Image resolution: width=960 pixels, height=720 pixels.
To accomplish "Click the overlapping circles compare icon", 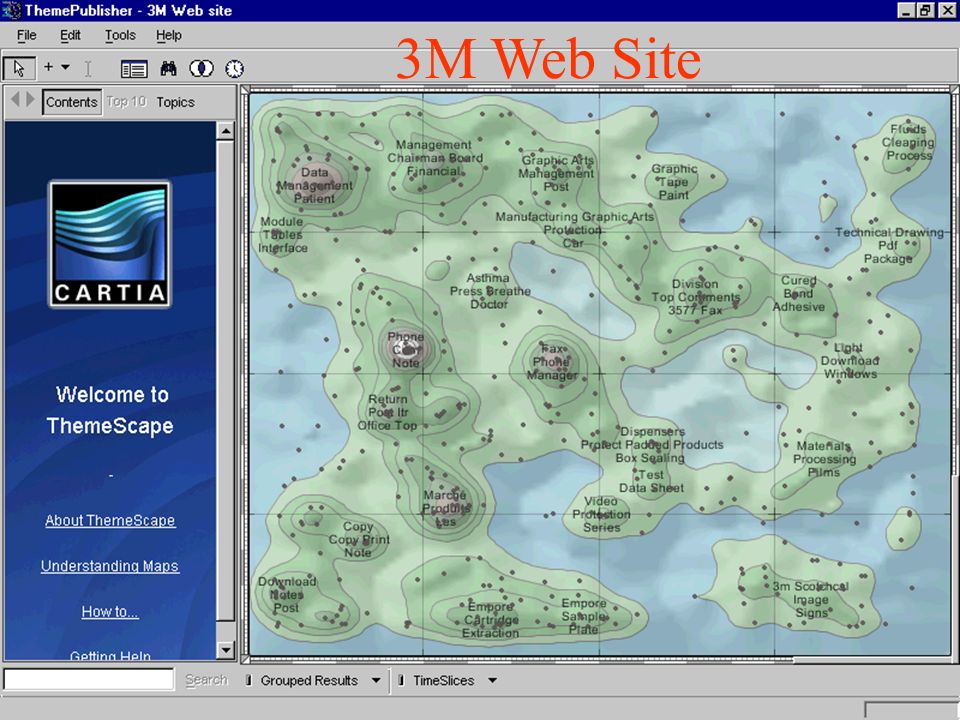I will (x=201, y=68).
